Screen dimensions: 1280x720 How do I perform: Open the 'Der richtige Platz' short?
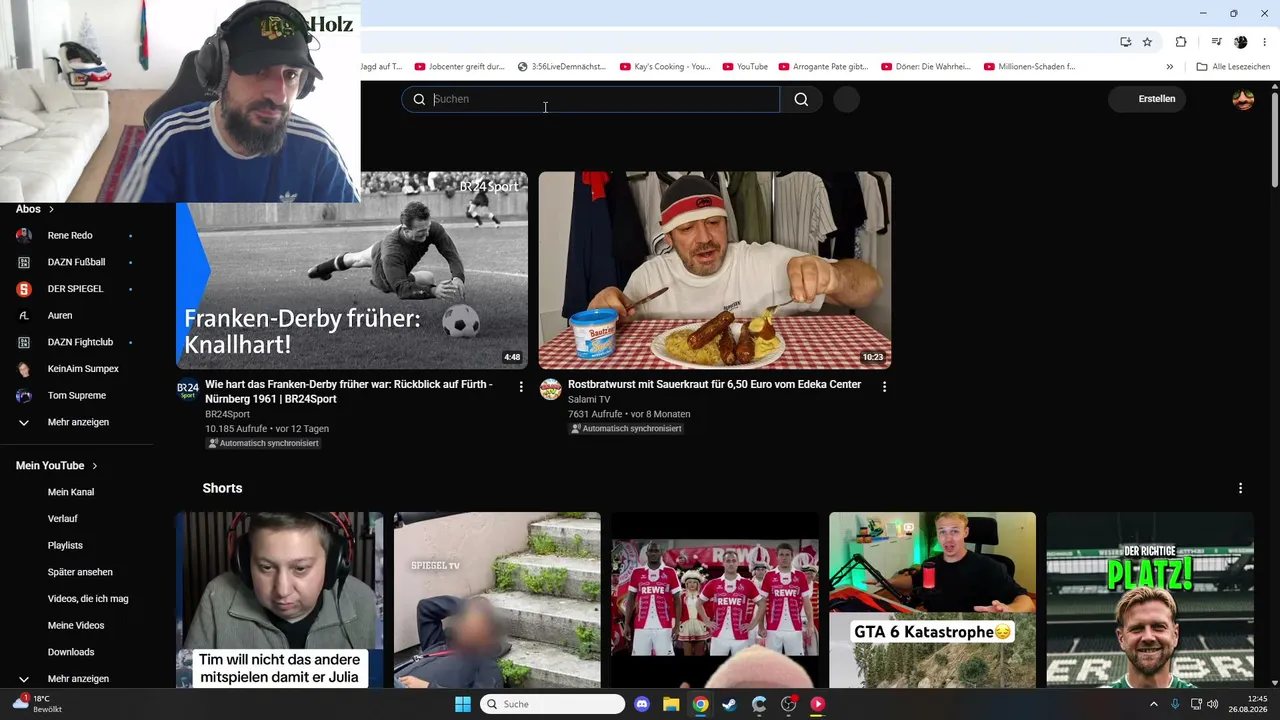[x=1150, y=600]
